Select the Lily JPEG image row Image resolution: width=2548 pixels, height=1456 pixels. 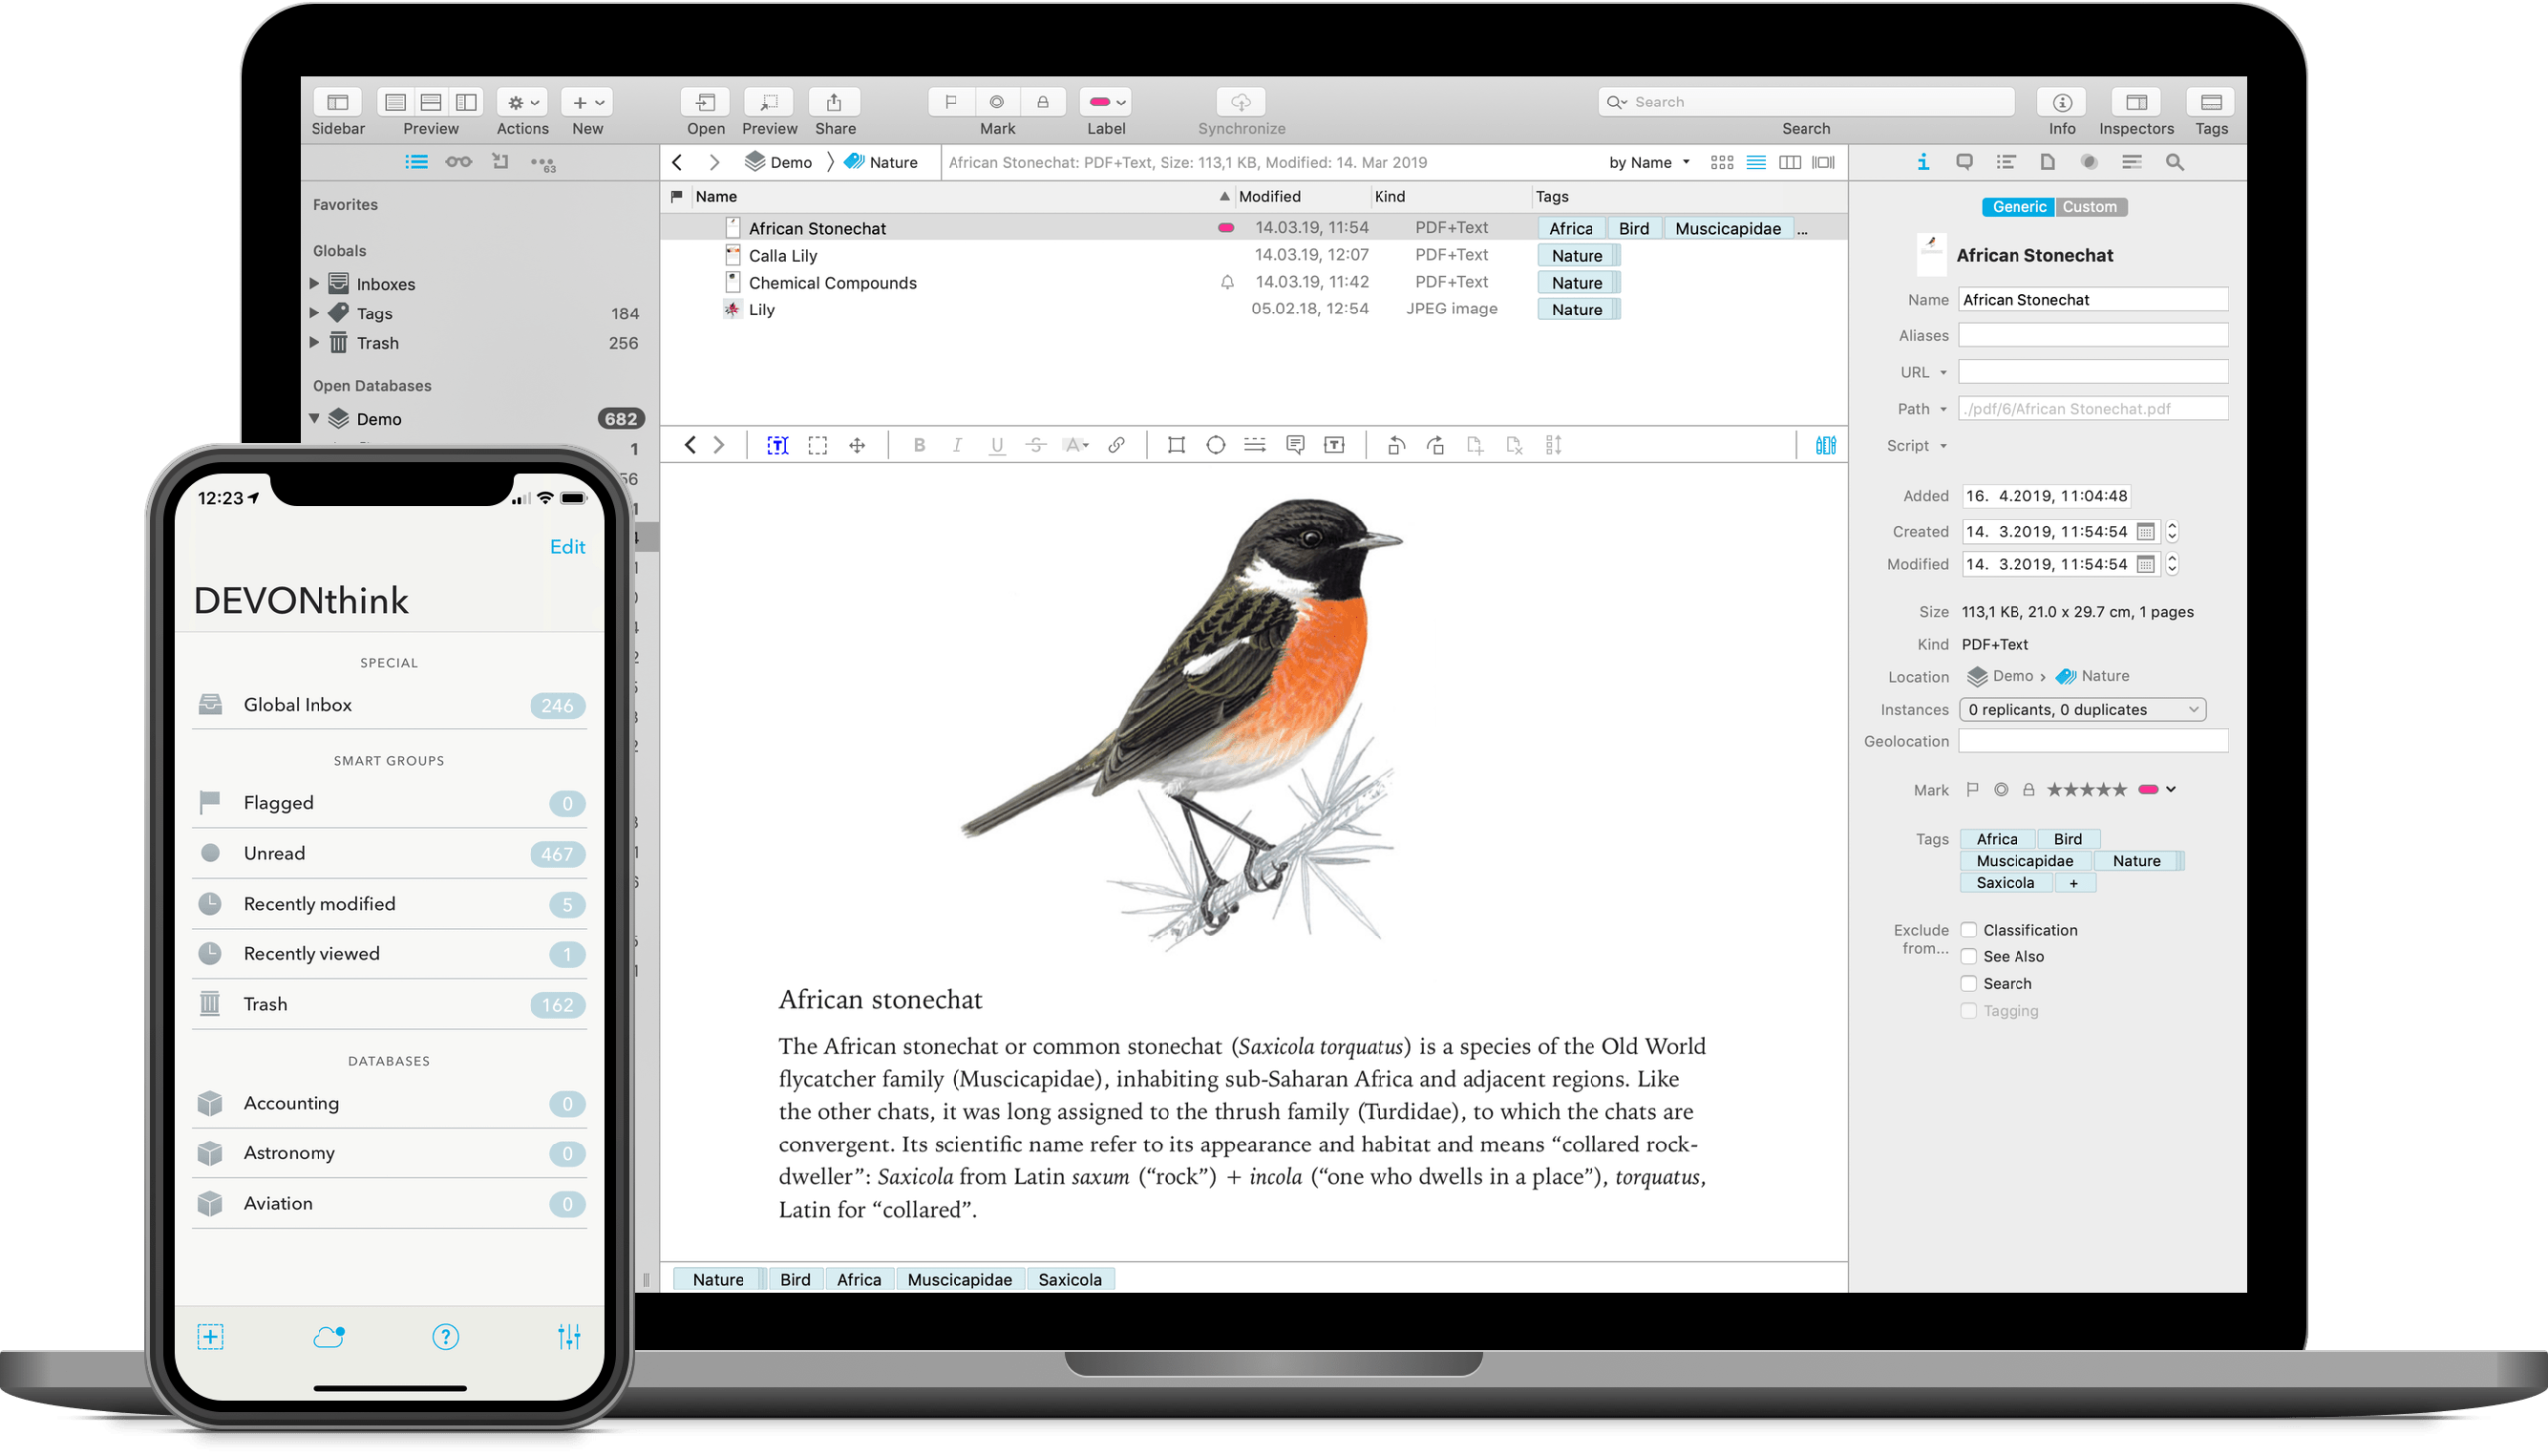point(1254,309)
